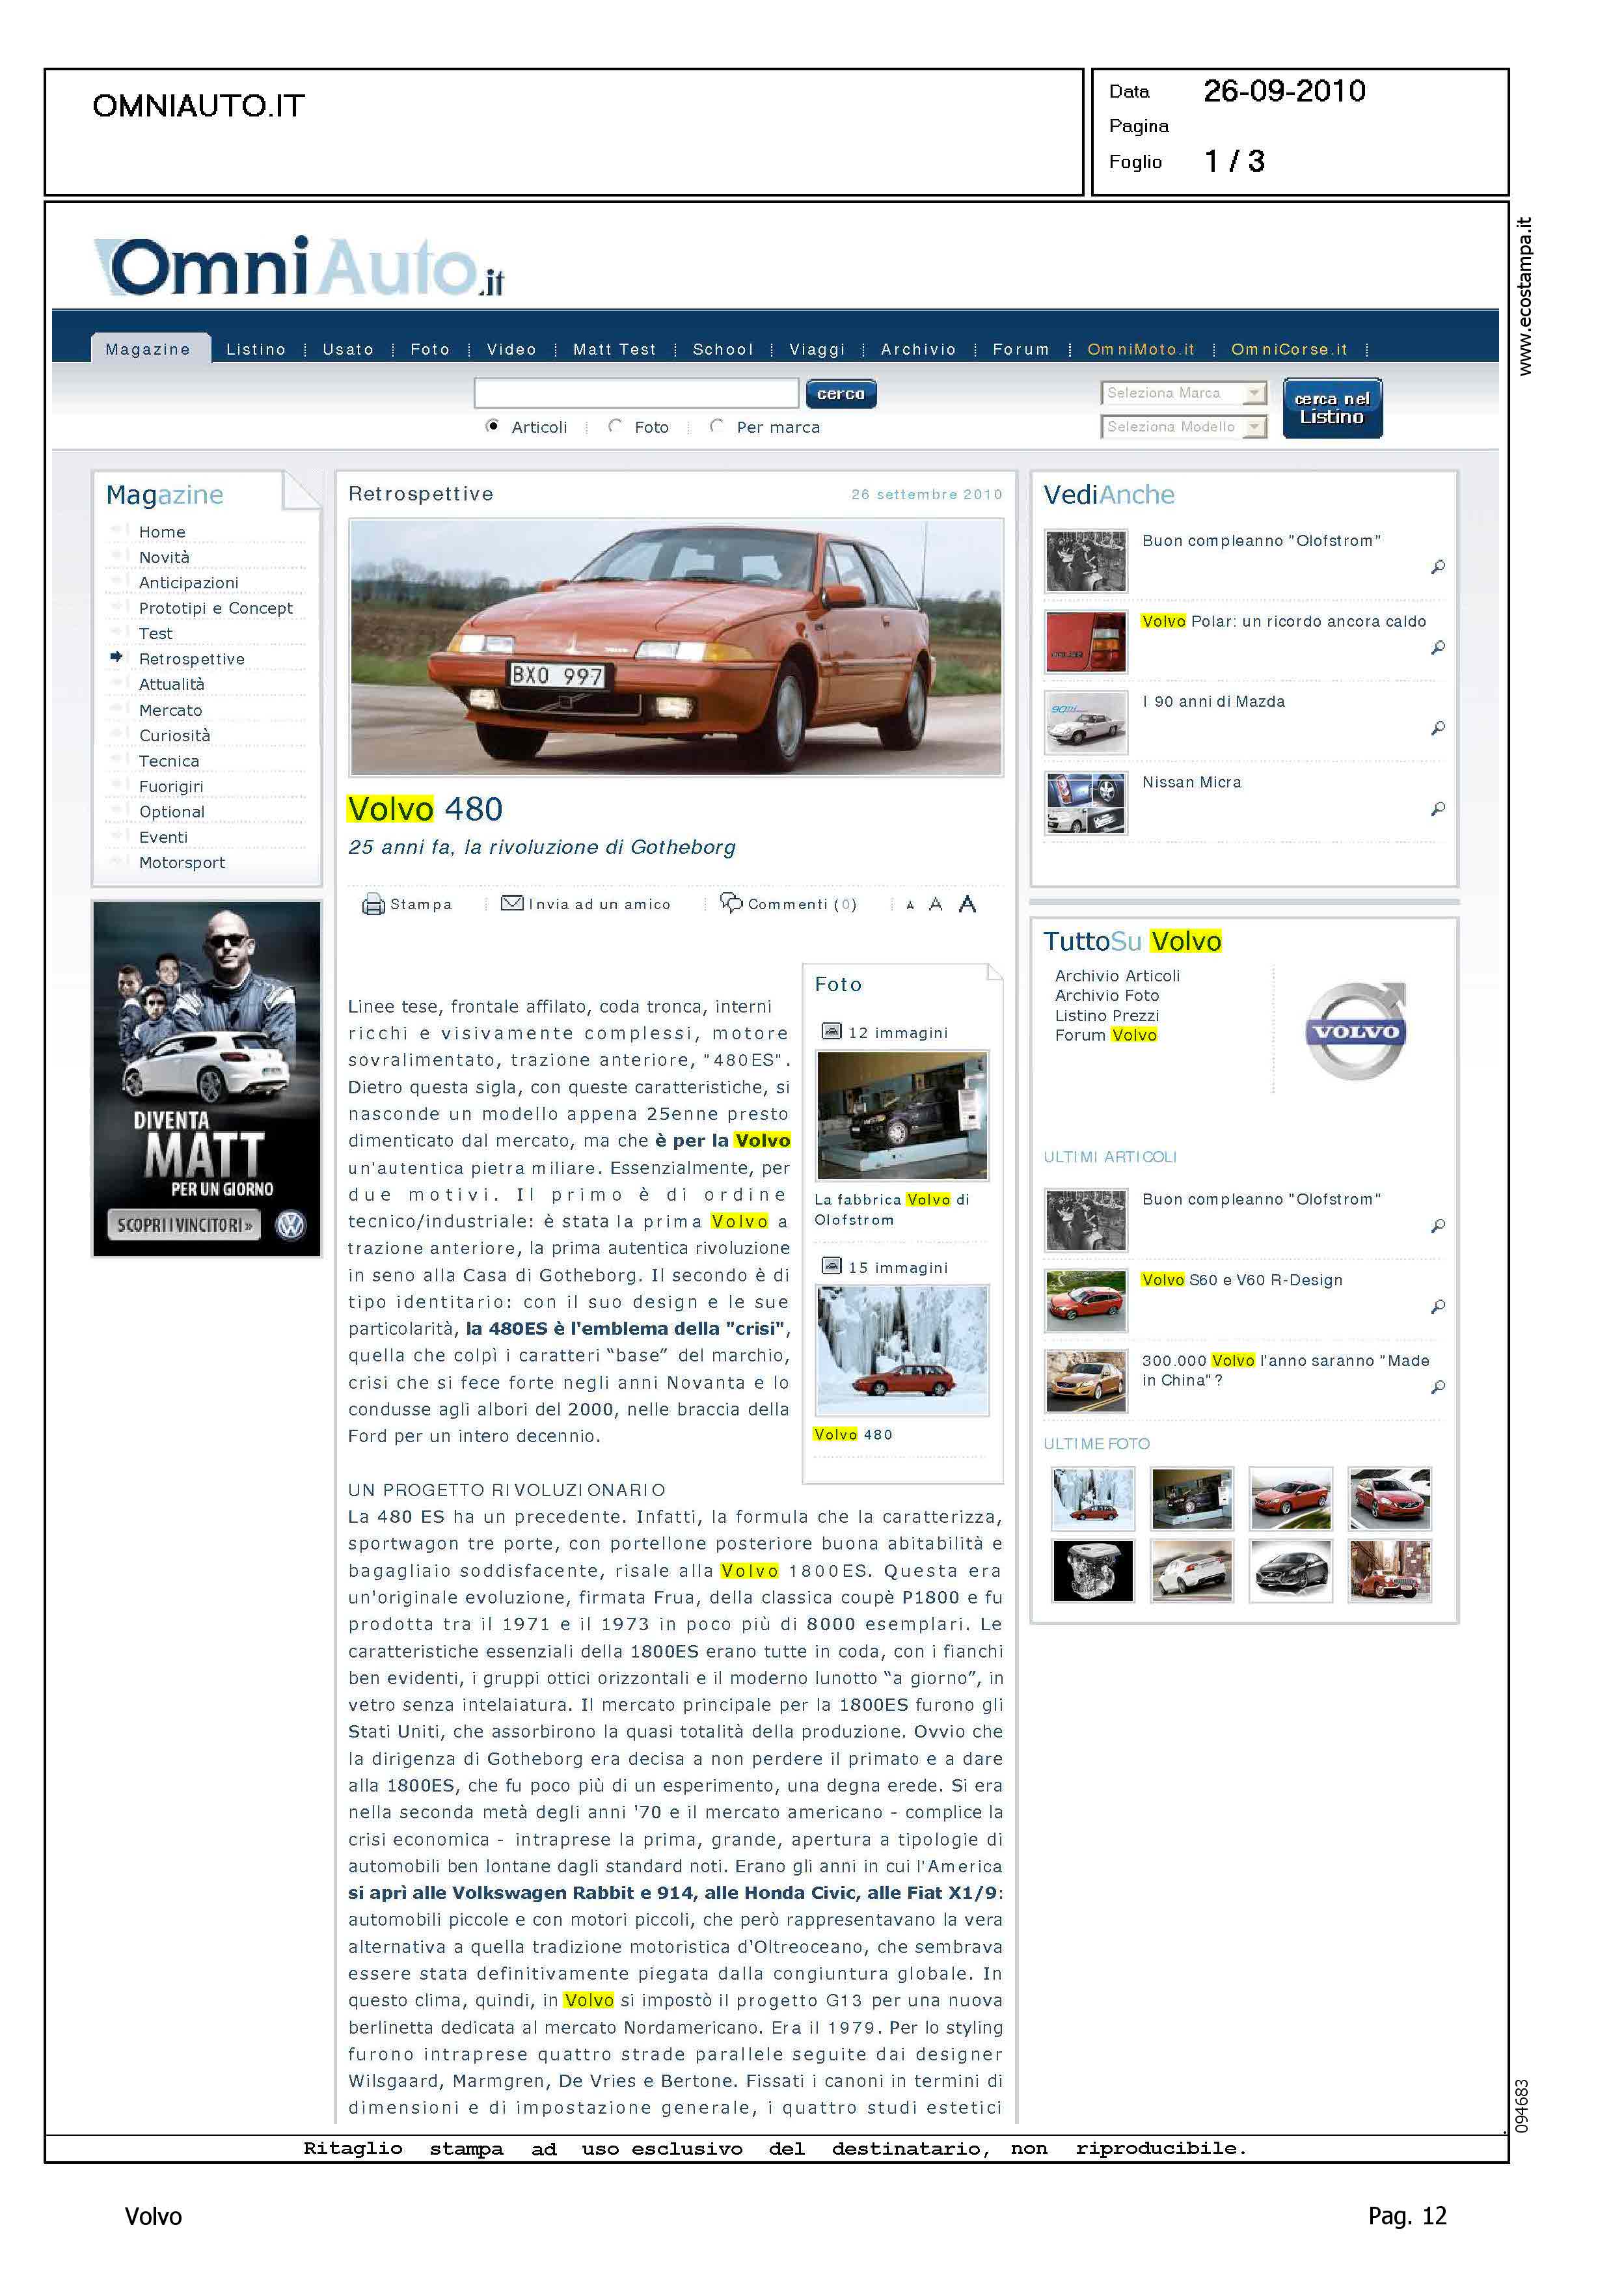Click the Invia ad un amico envelope icon

pyautogui.click(x=512, y=903)
